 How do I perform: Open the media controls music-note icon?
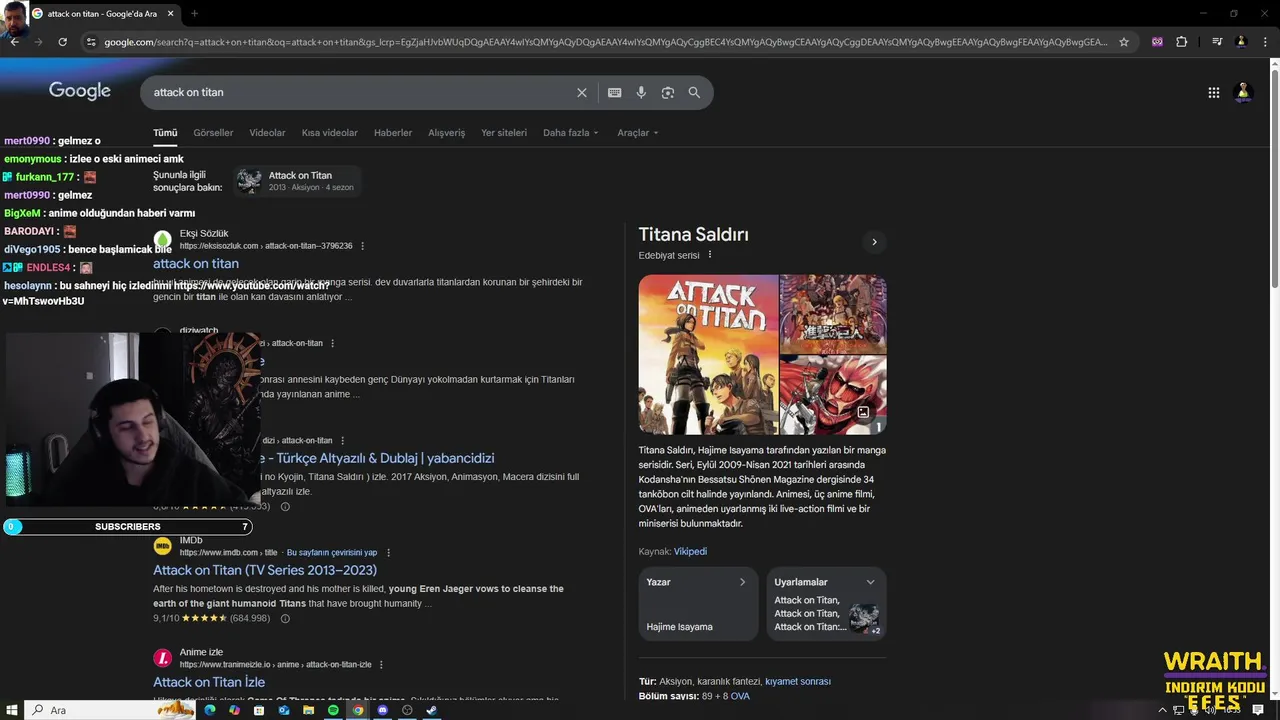1217,42
